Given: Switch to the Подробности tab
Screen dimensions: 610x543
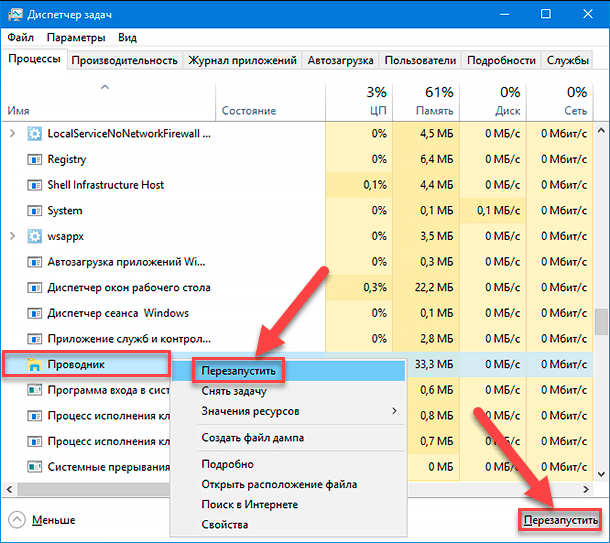Looking at the screenshot, I should tap(501, 60).
